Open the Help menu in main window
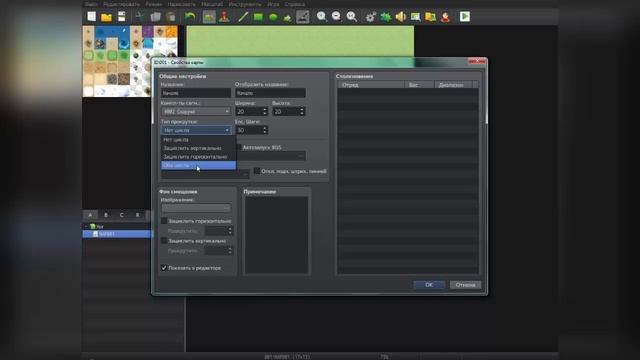Viewport: 640px width, 360px height. click(x=295, y=4)
